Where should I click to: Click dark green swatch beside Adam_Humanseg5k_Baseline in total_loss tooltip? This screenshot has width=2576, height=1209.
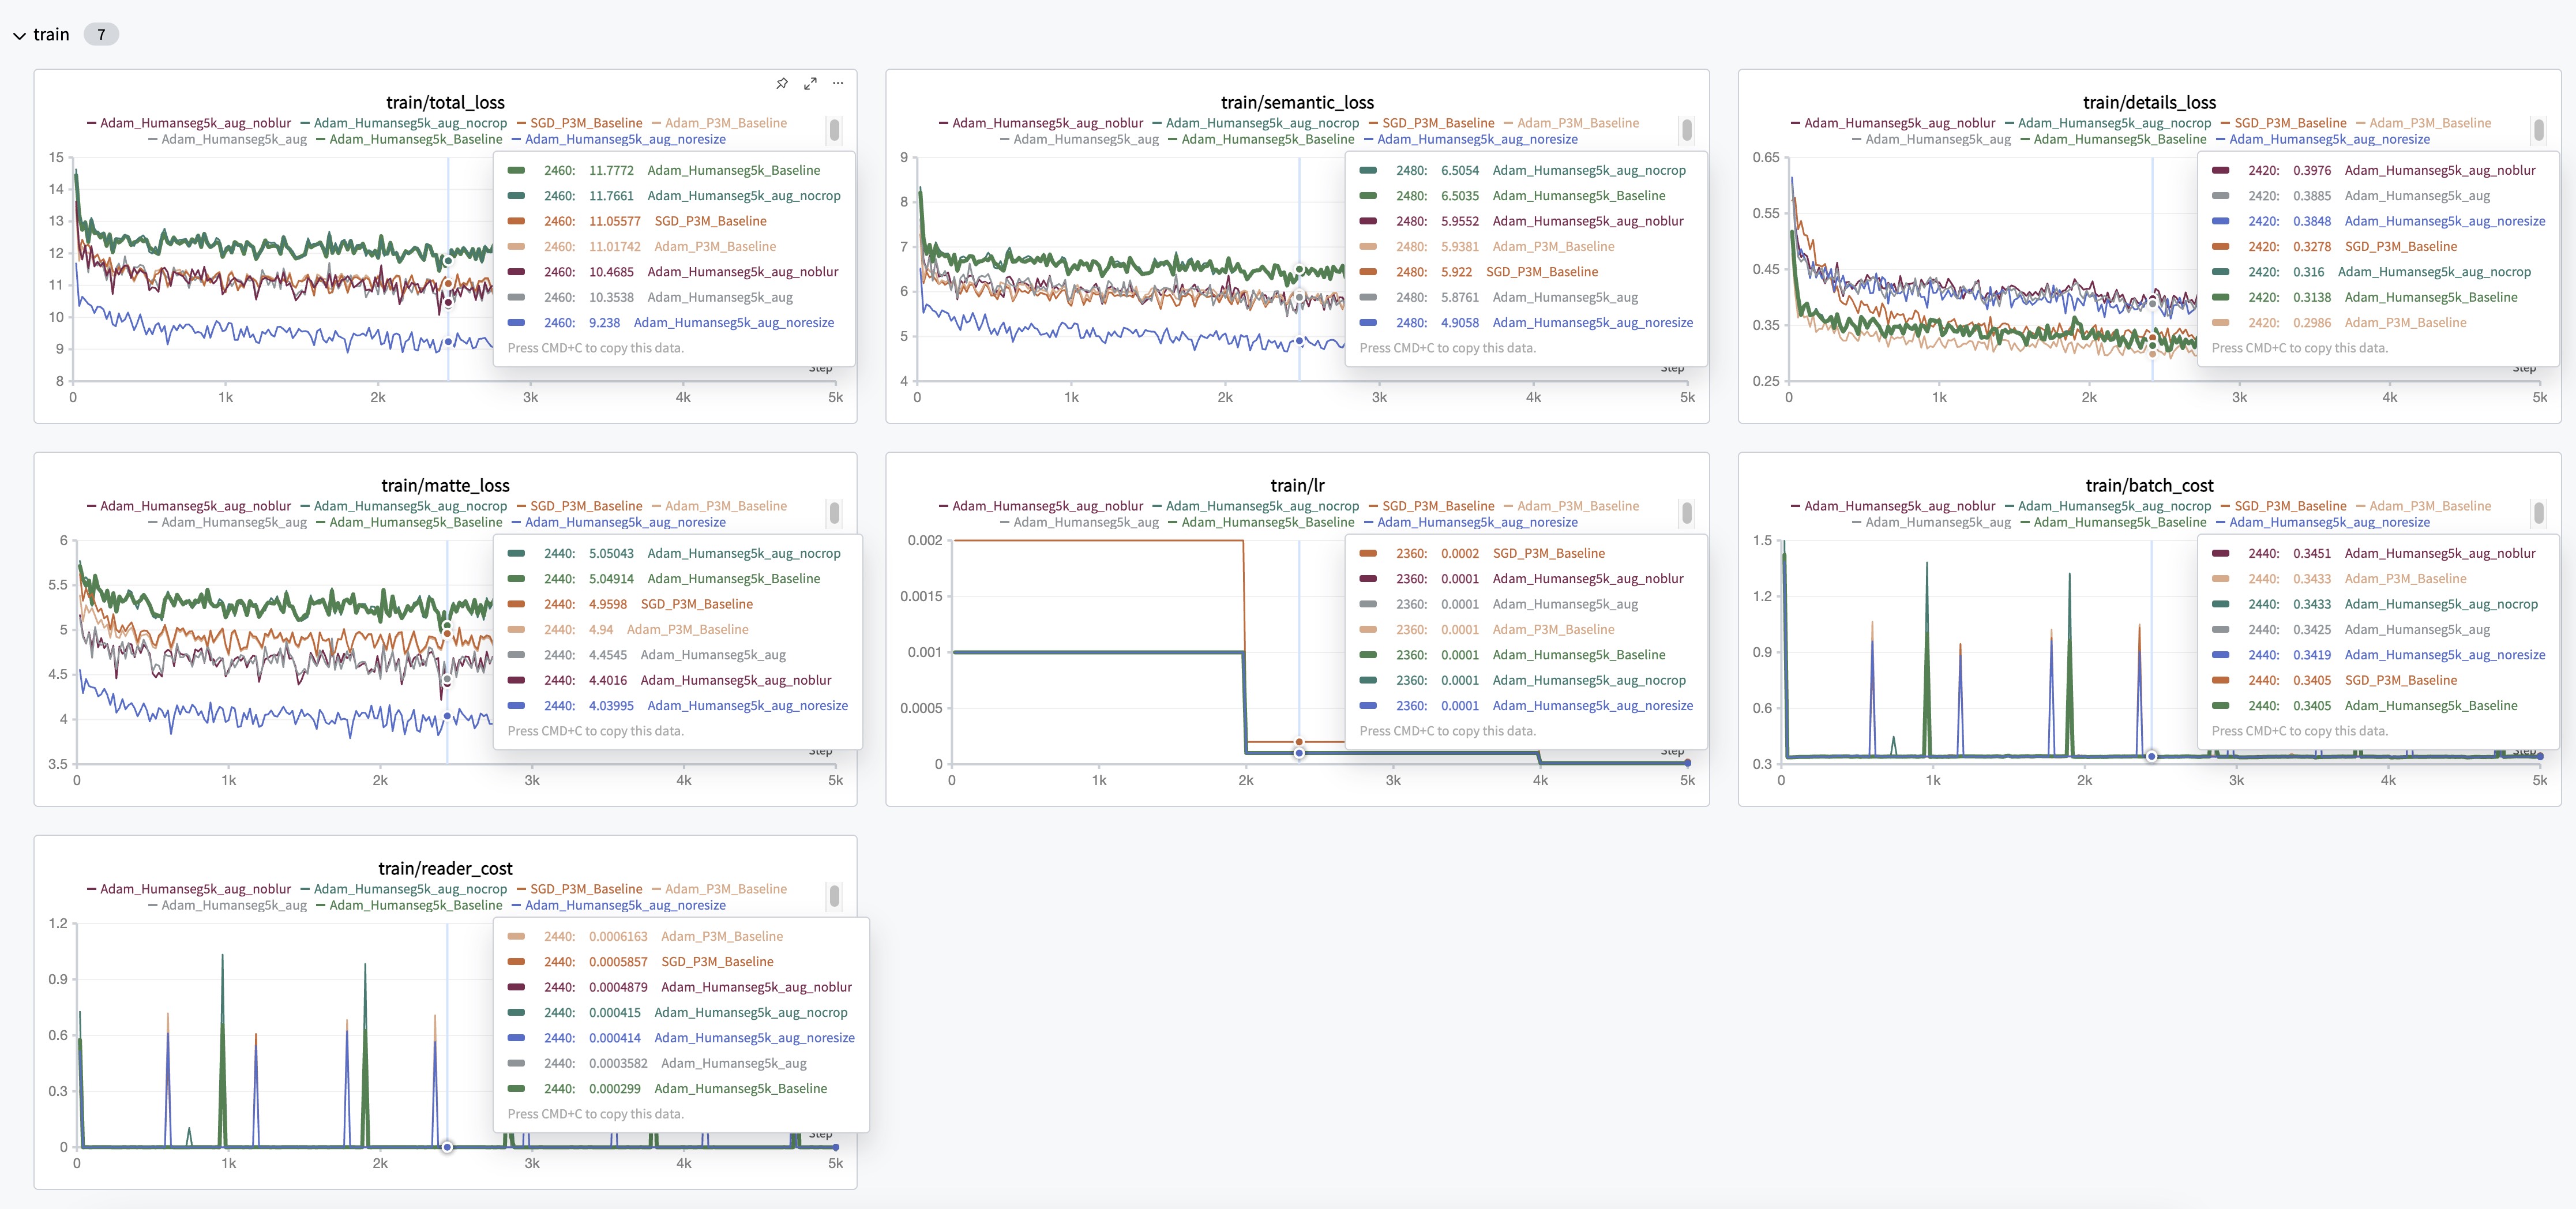[x=516, y=170]
